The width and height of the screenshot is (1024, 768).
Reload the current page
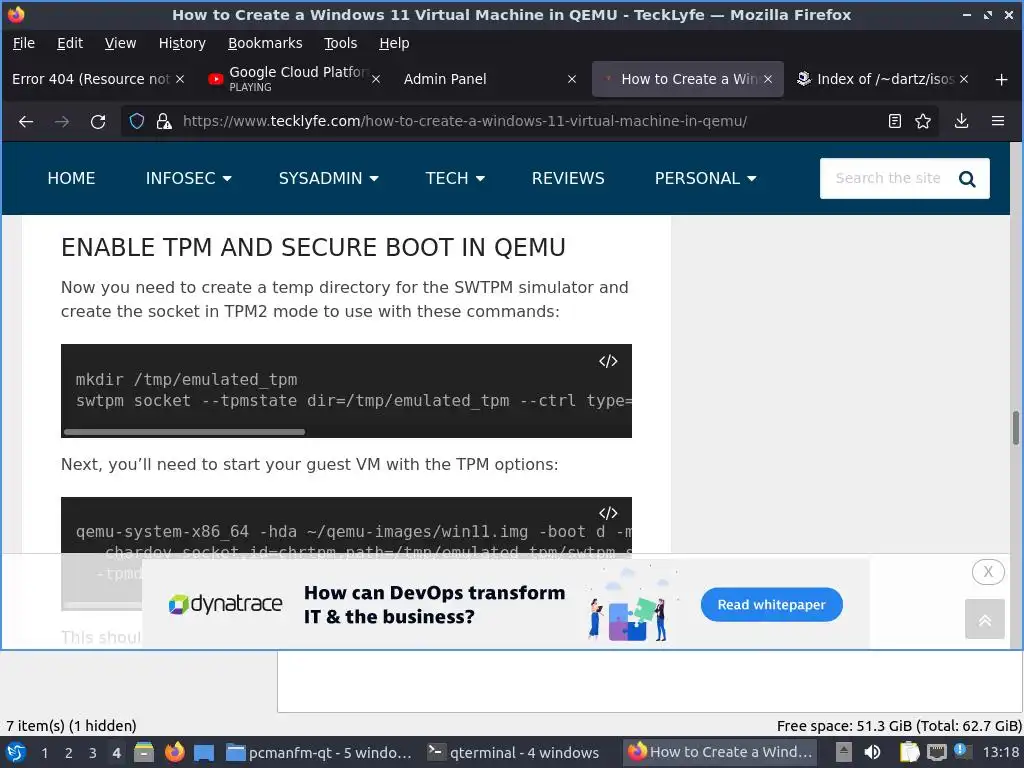click(x=98, y=121)
